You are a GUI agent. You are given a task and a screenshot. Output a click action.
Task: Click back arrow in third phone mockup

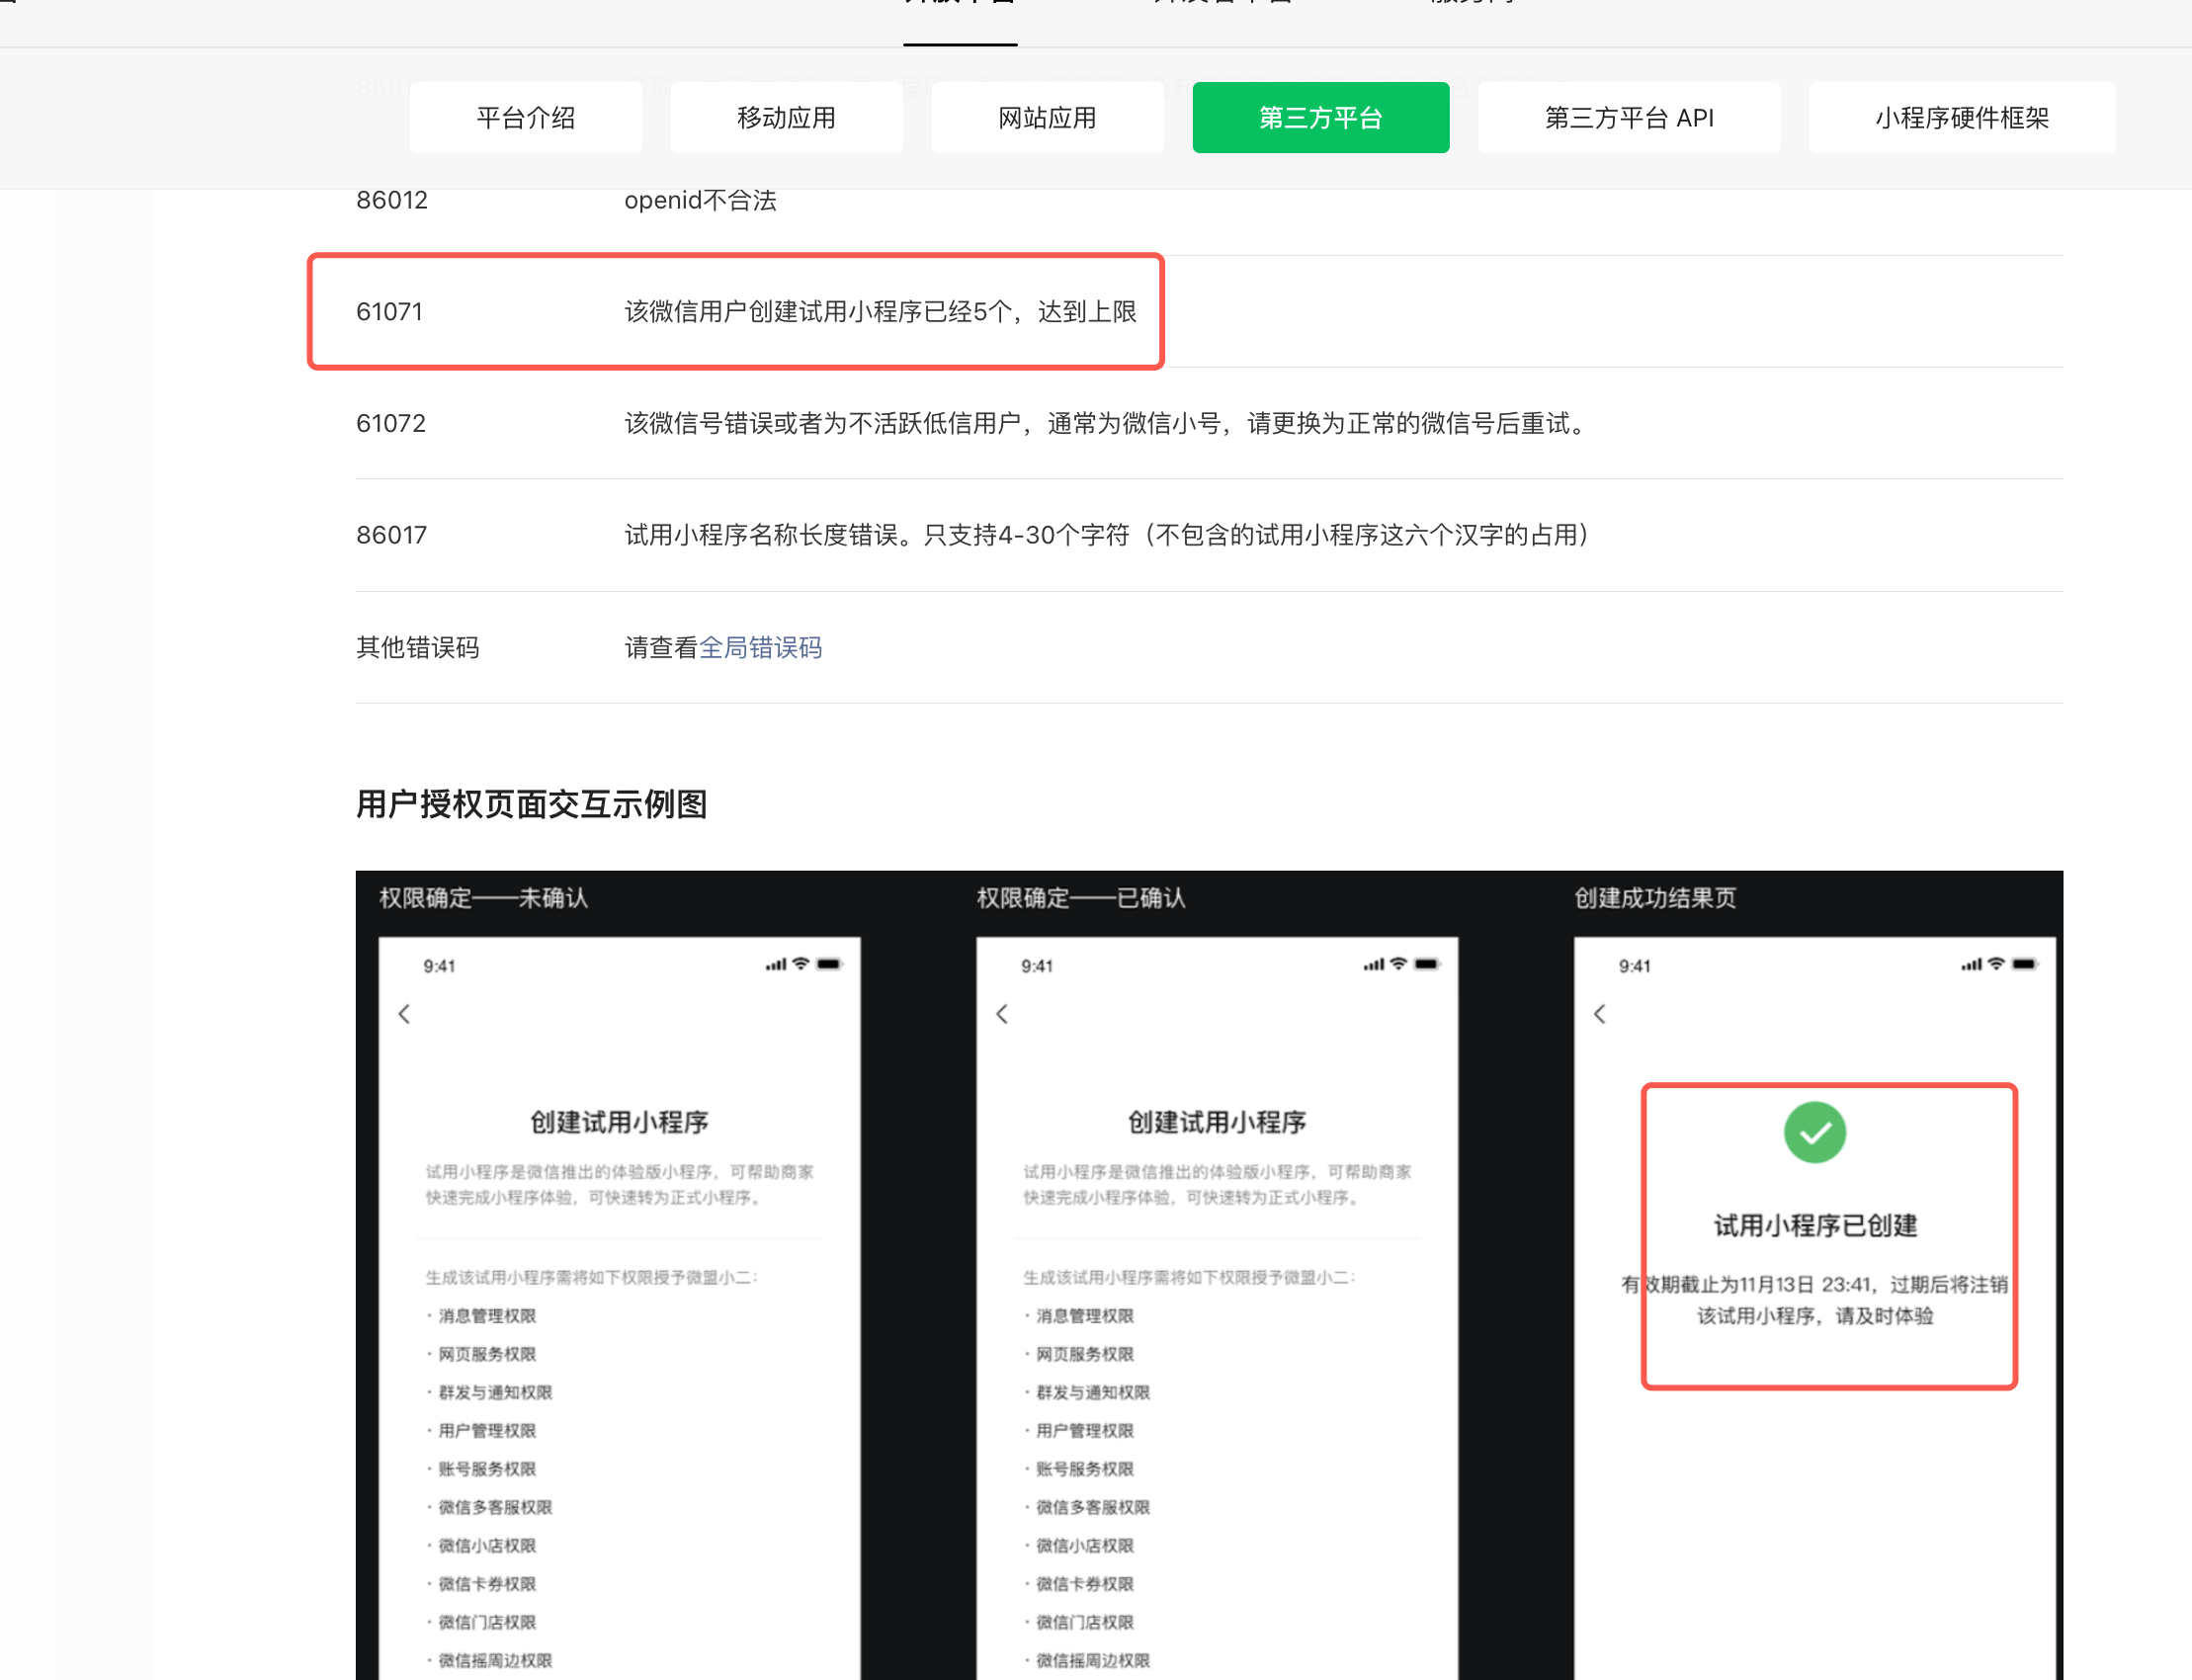1600,1014
